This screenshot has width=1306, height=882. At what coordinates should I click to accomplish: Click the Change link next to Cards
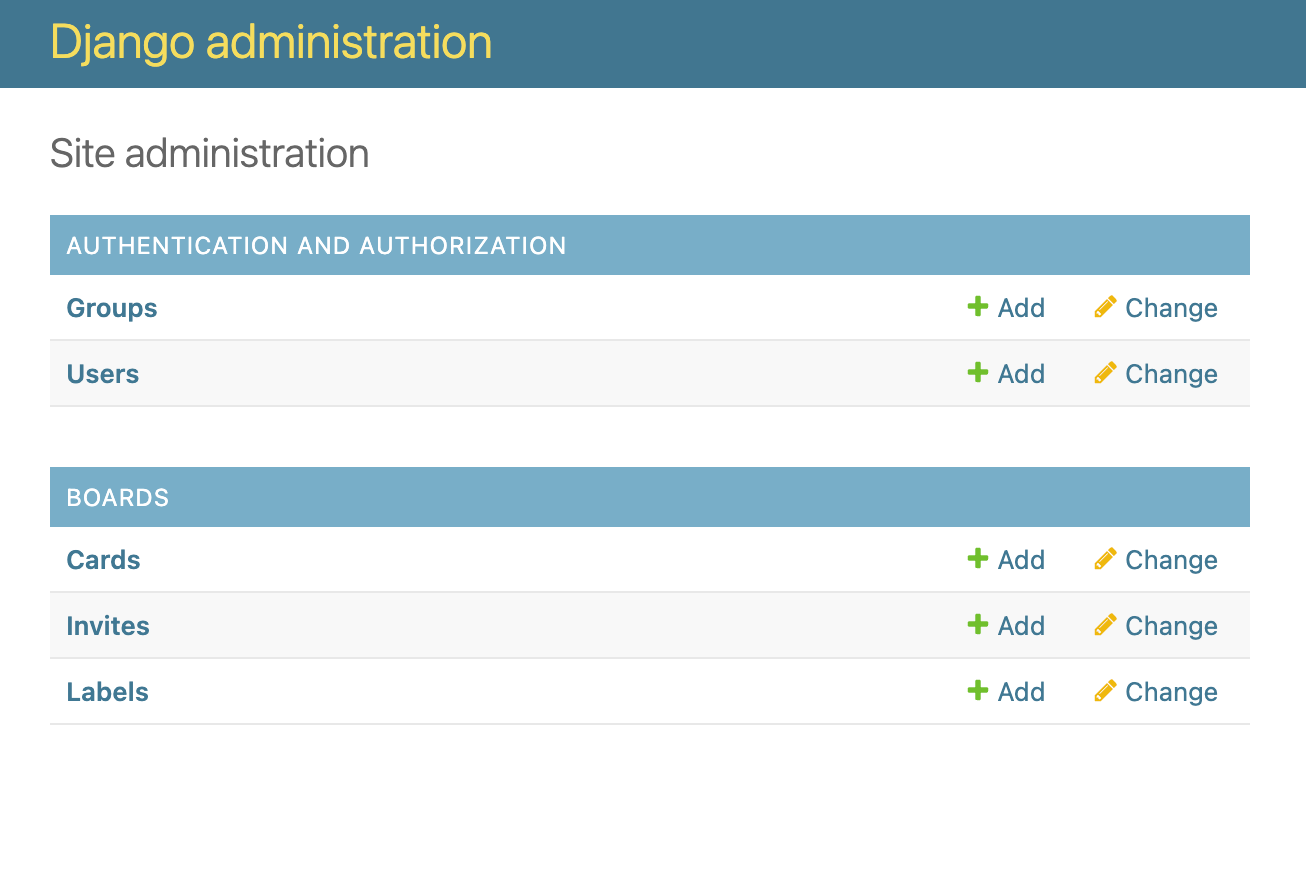(x=1171, y=559)
